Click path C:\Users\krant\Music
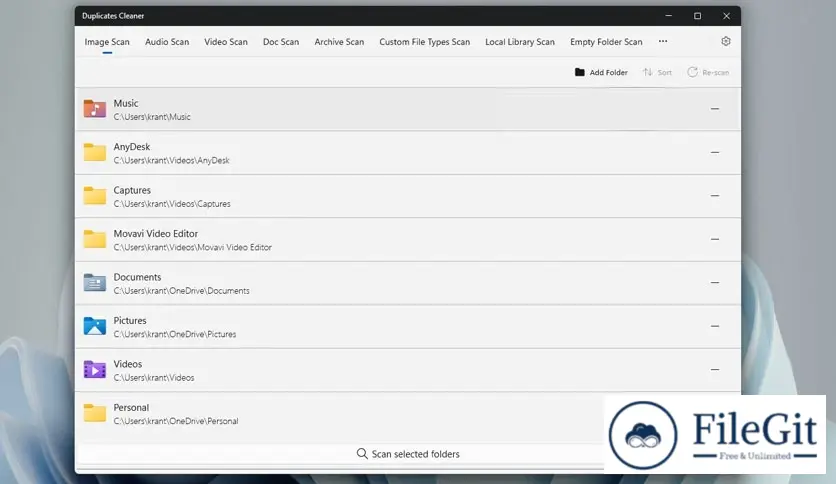This screenshot has height=484, width=836. [152, 117]
